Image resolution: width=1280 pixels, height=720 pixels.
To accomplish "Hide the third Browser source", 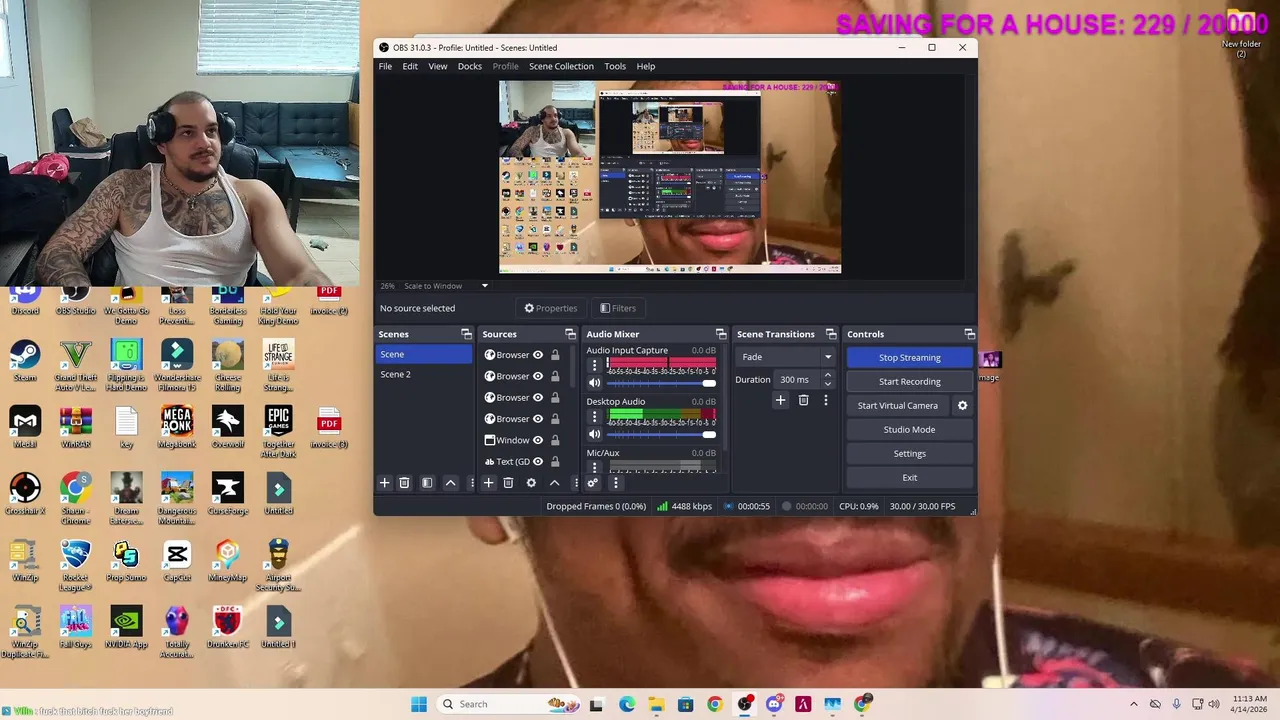I will pos(538,397).
